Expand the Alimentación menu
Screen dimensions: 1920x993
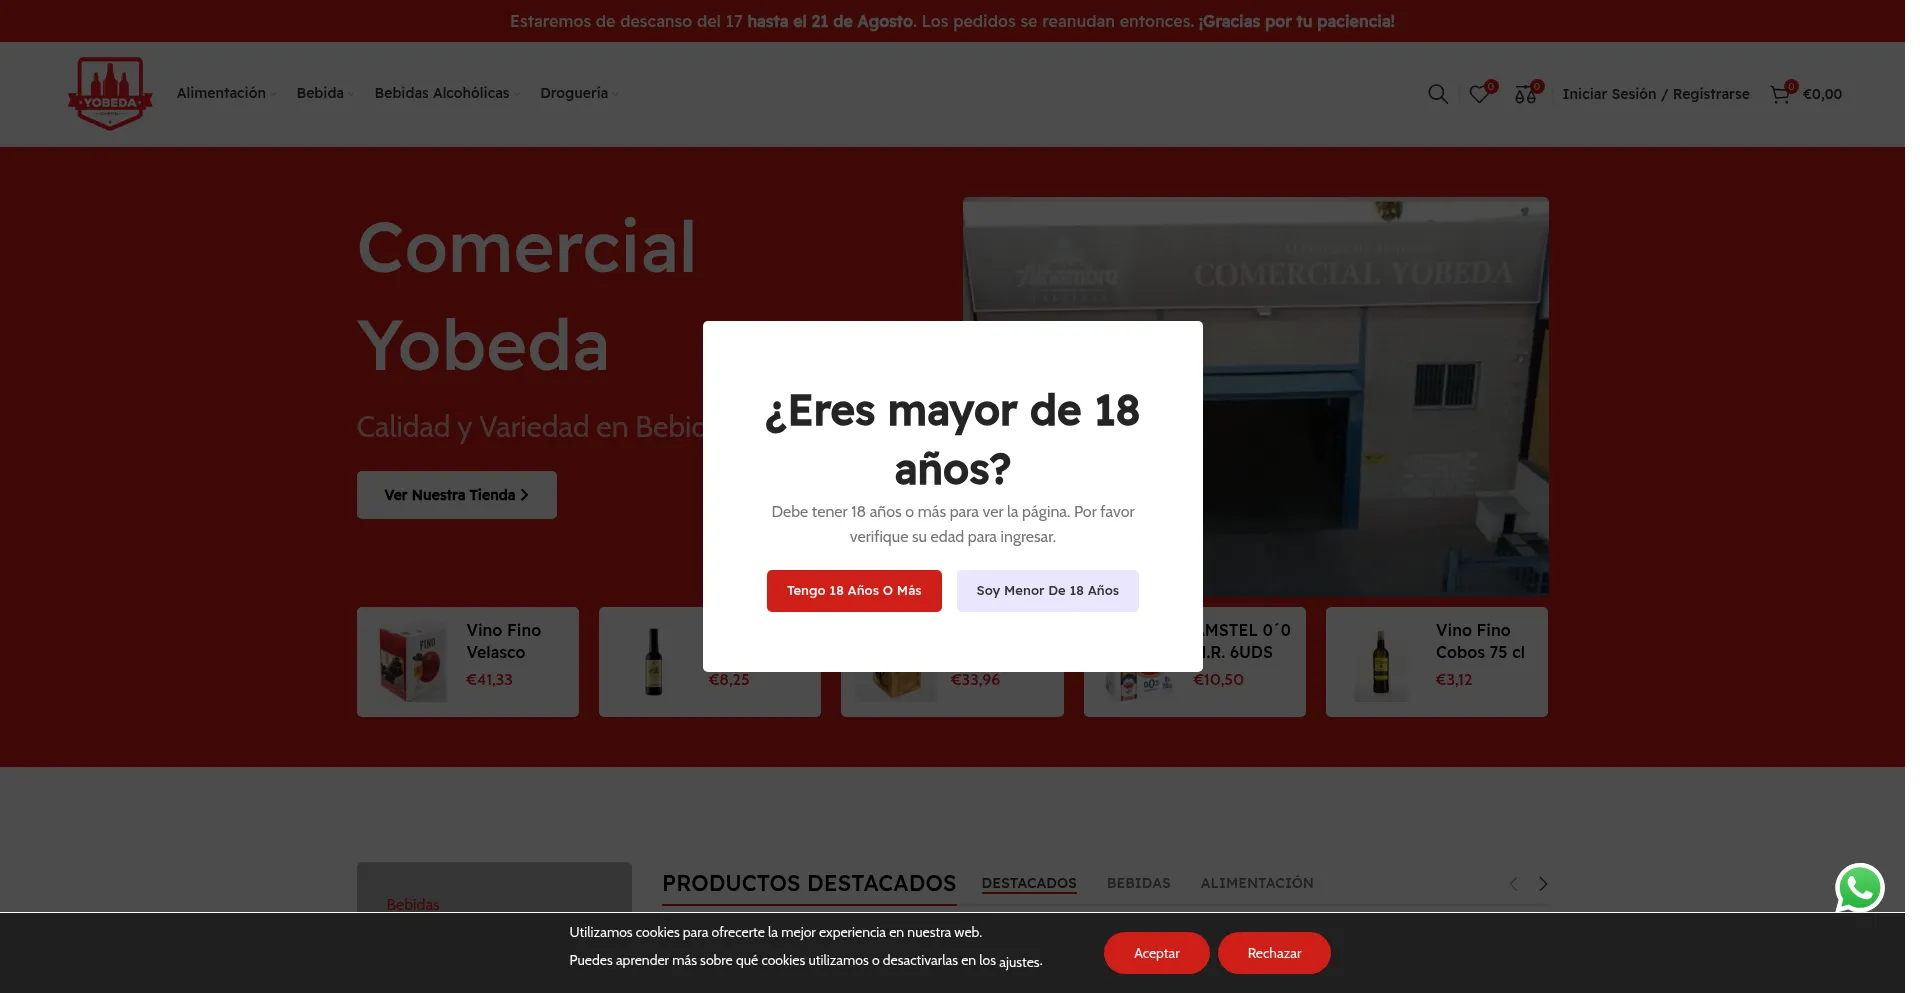(226, 93)
